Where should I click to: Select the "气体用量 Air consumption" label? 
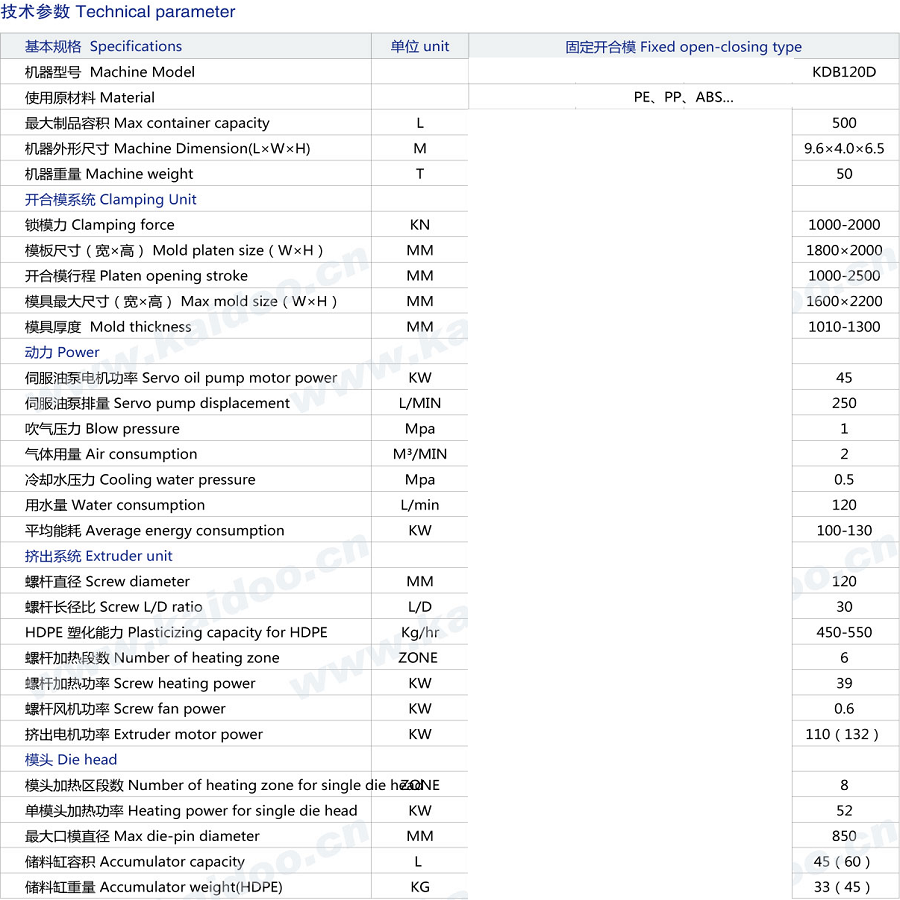coord(111,454)
